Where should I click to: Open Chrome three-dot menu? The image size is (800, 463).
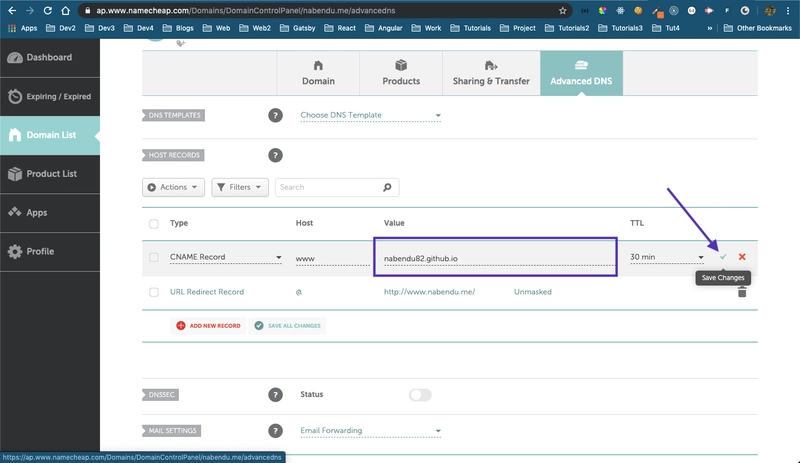pos(788,10)
